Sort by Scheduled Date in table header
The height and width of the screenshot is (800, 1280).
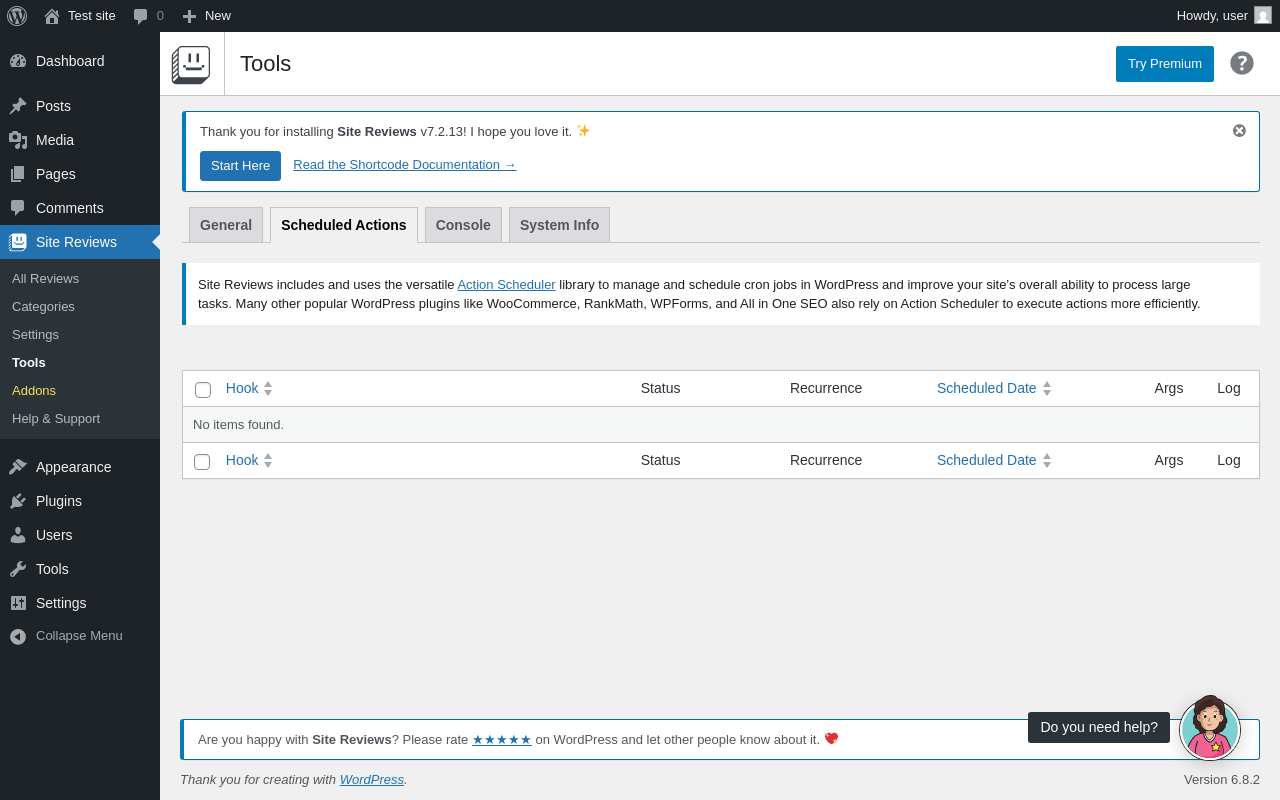tap(994, 388)
